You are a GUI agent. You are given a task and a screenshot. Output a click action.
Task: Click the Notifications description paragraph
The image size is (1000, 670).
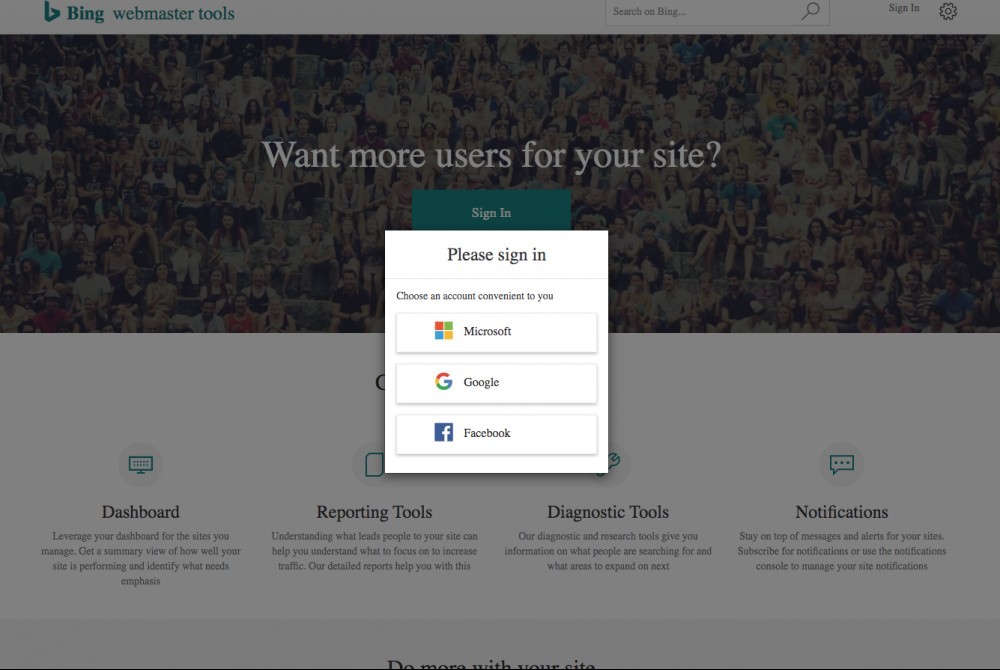point(841,551)
